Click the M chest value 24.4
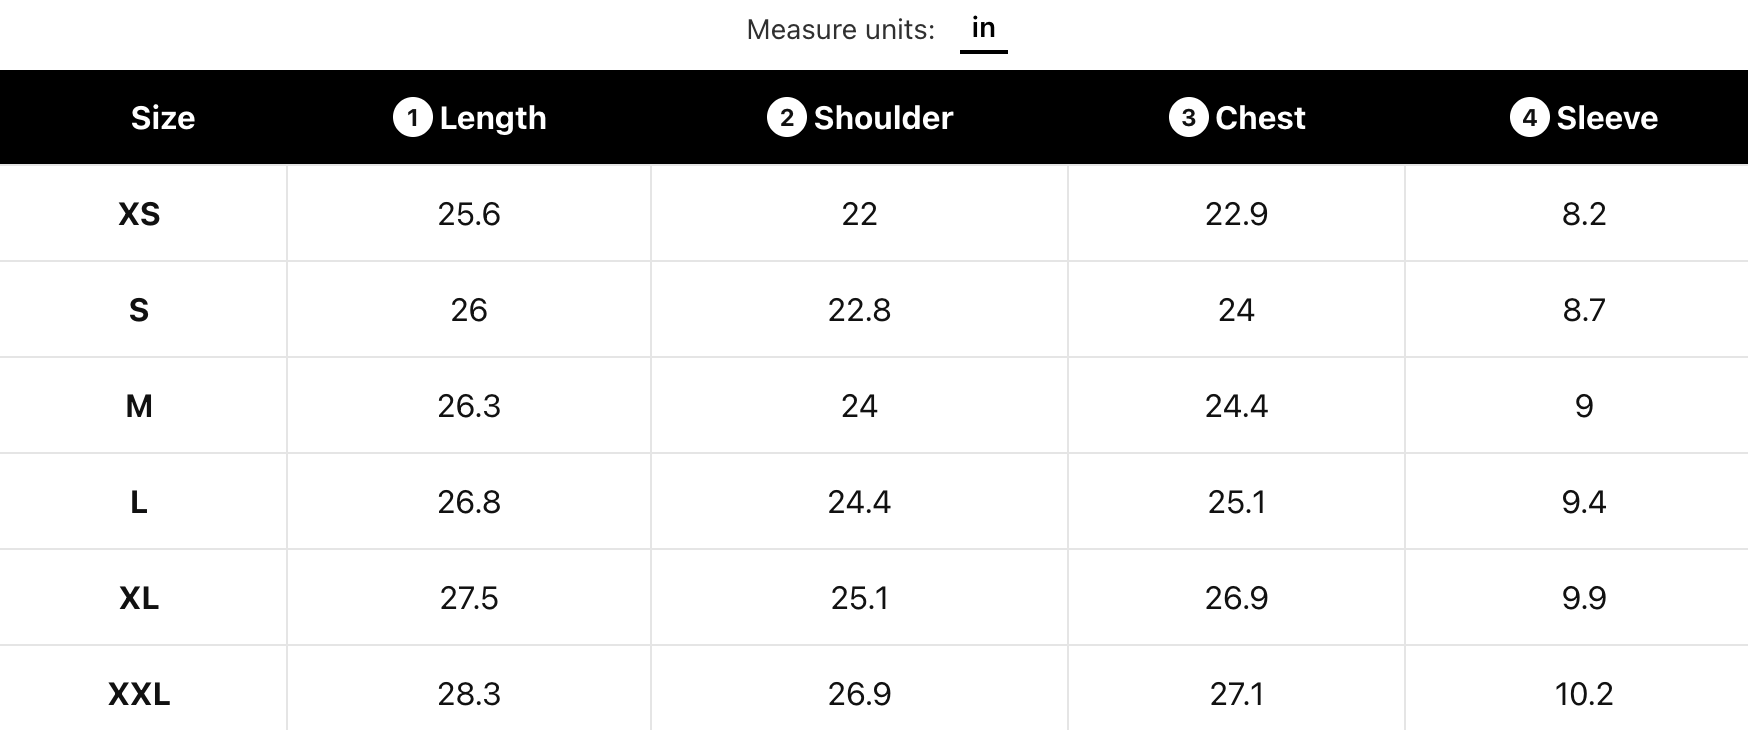 pos(1236,406)
